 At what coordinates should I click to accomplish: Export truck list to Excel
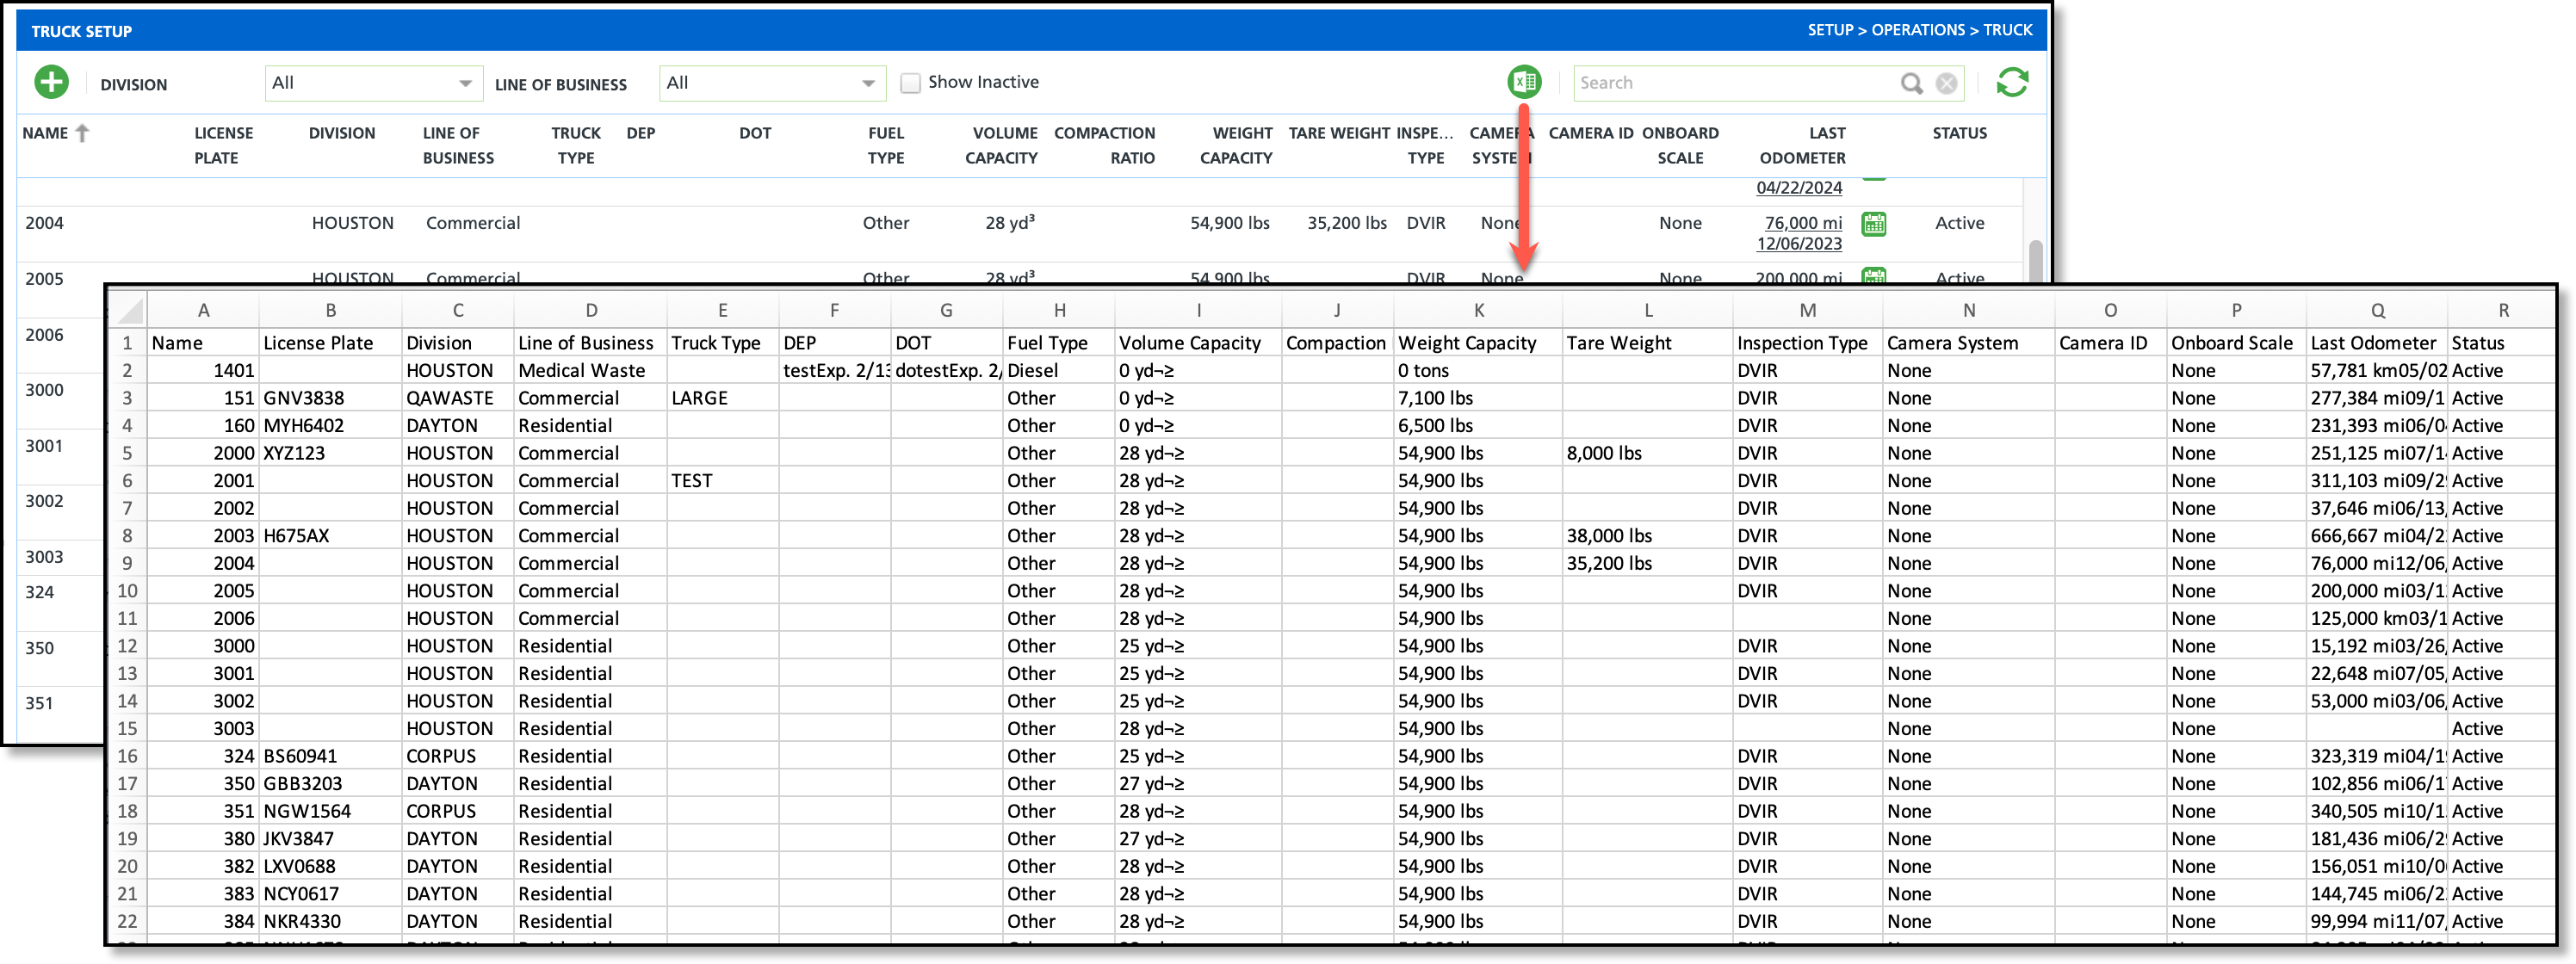point(1524,82)
